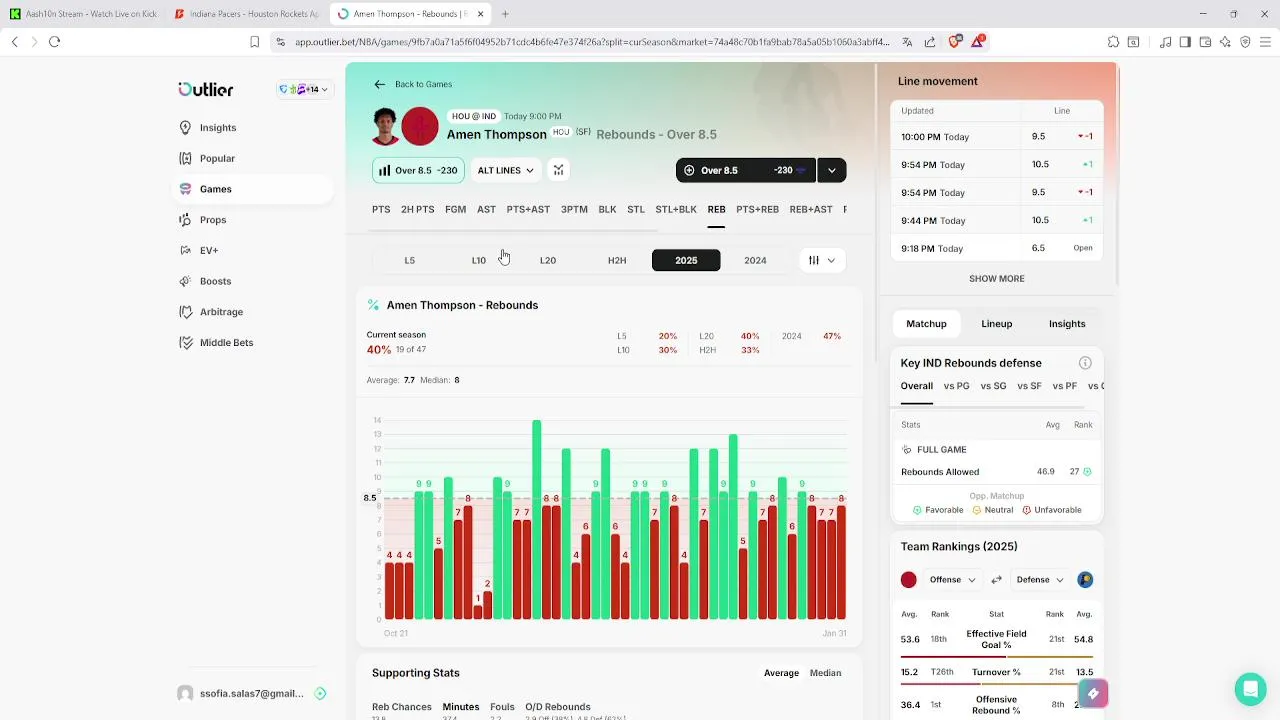
Task: Open the Offense dropdown in Team Rankings
Action: (952, 580)
